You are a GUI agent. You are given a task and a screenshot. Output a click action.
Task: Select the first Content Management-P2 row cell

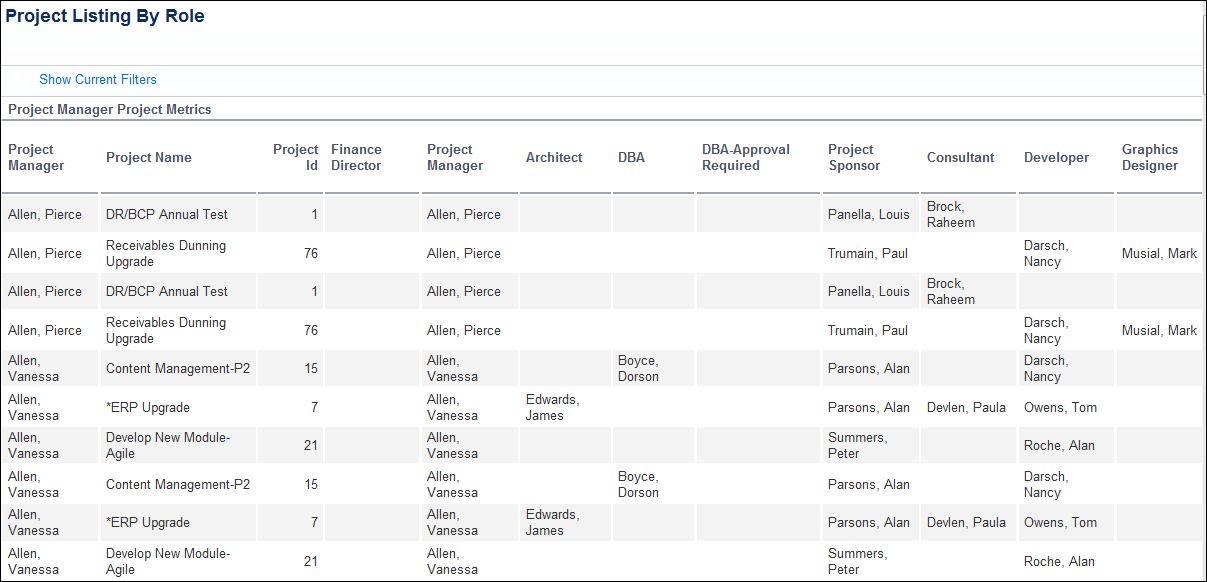coord(178,369)
